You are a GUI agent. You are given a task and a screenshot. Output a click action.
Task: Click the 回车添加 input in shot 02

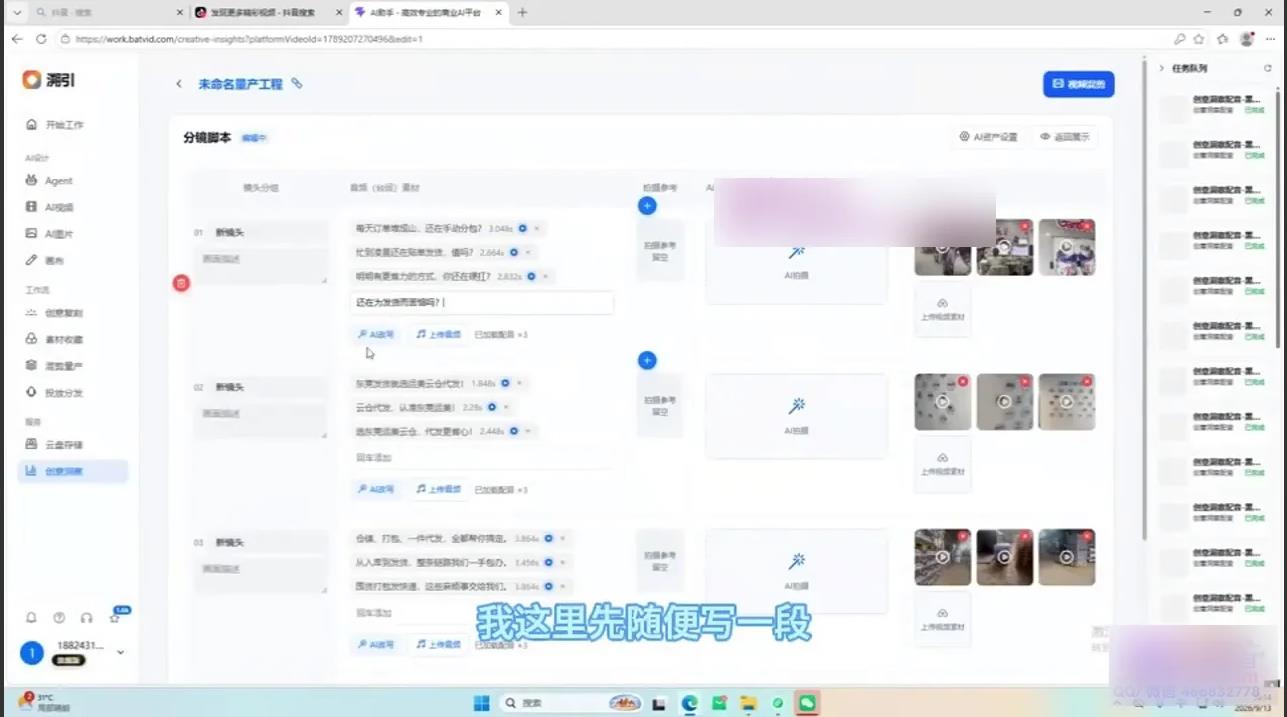(x=481, y=457)
